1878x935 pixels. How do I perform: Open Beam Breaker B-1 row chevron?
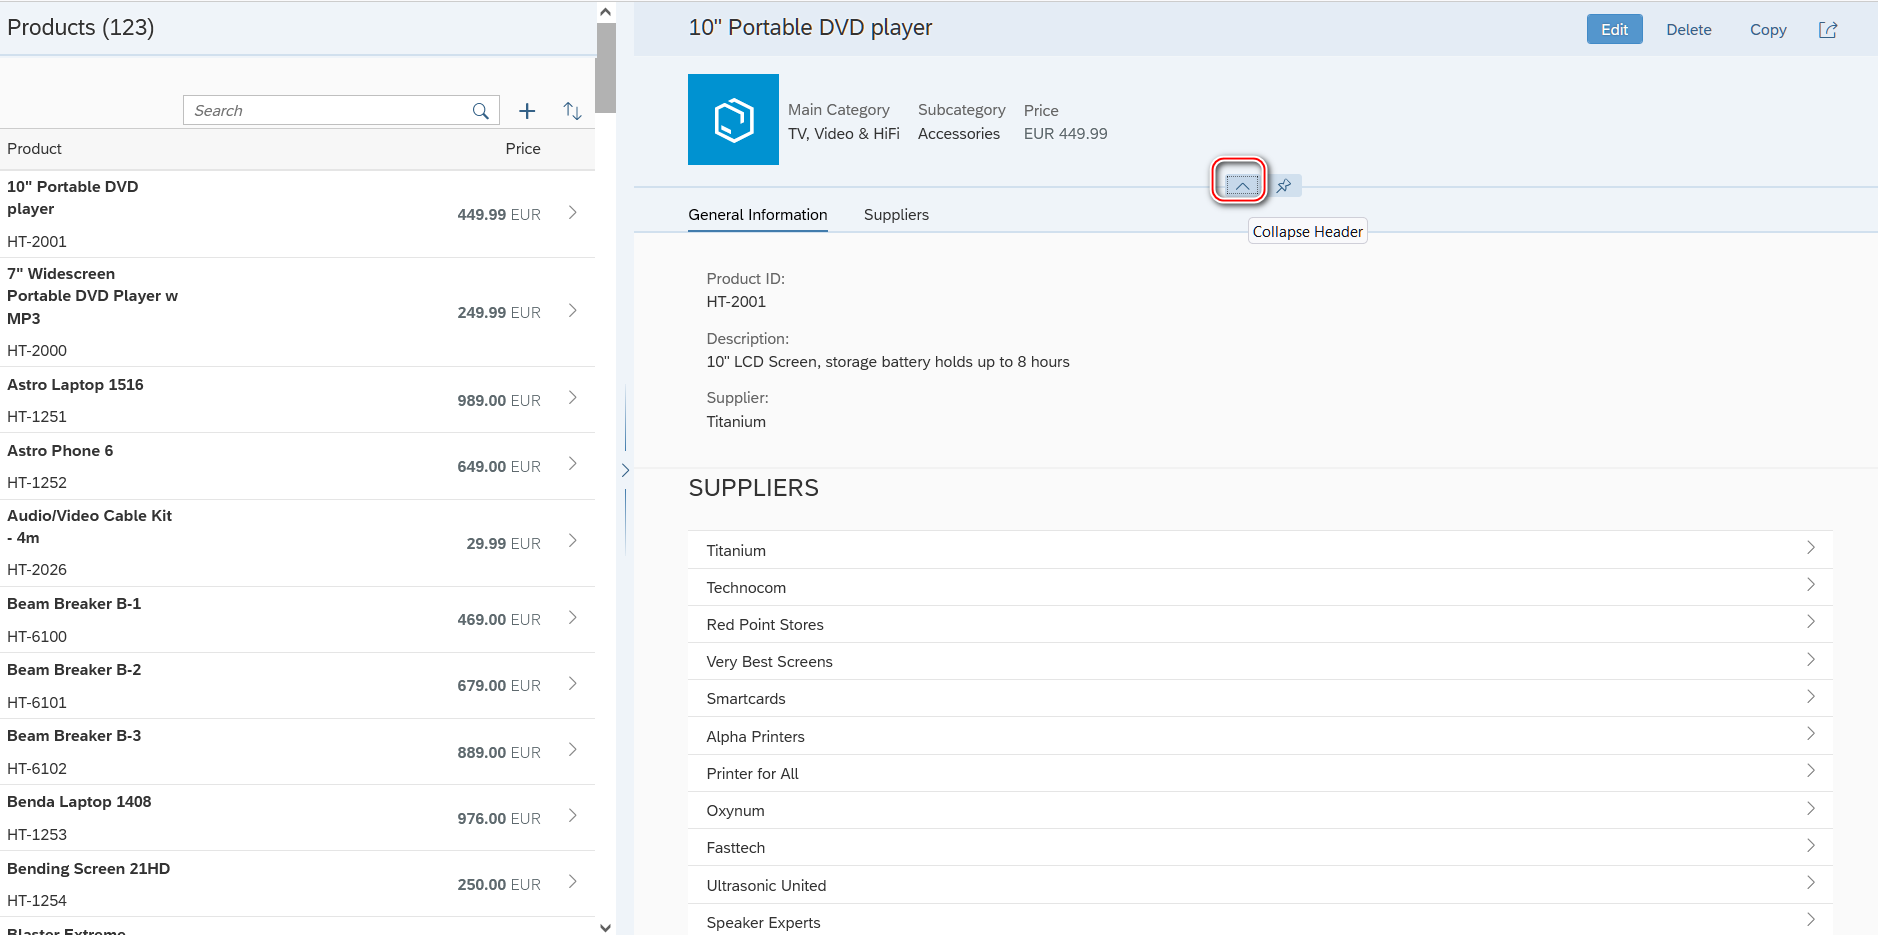click(x=572, y=618)
